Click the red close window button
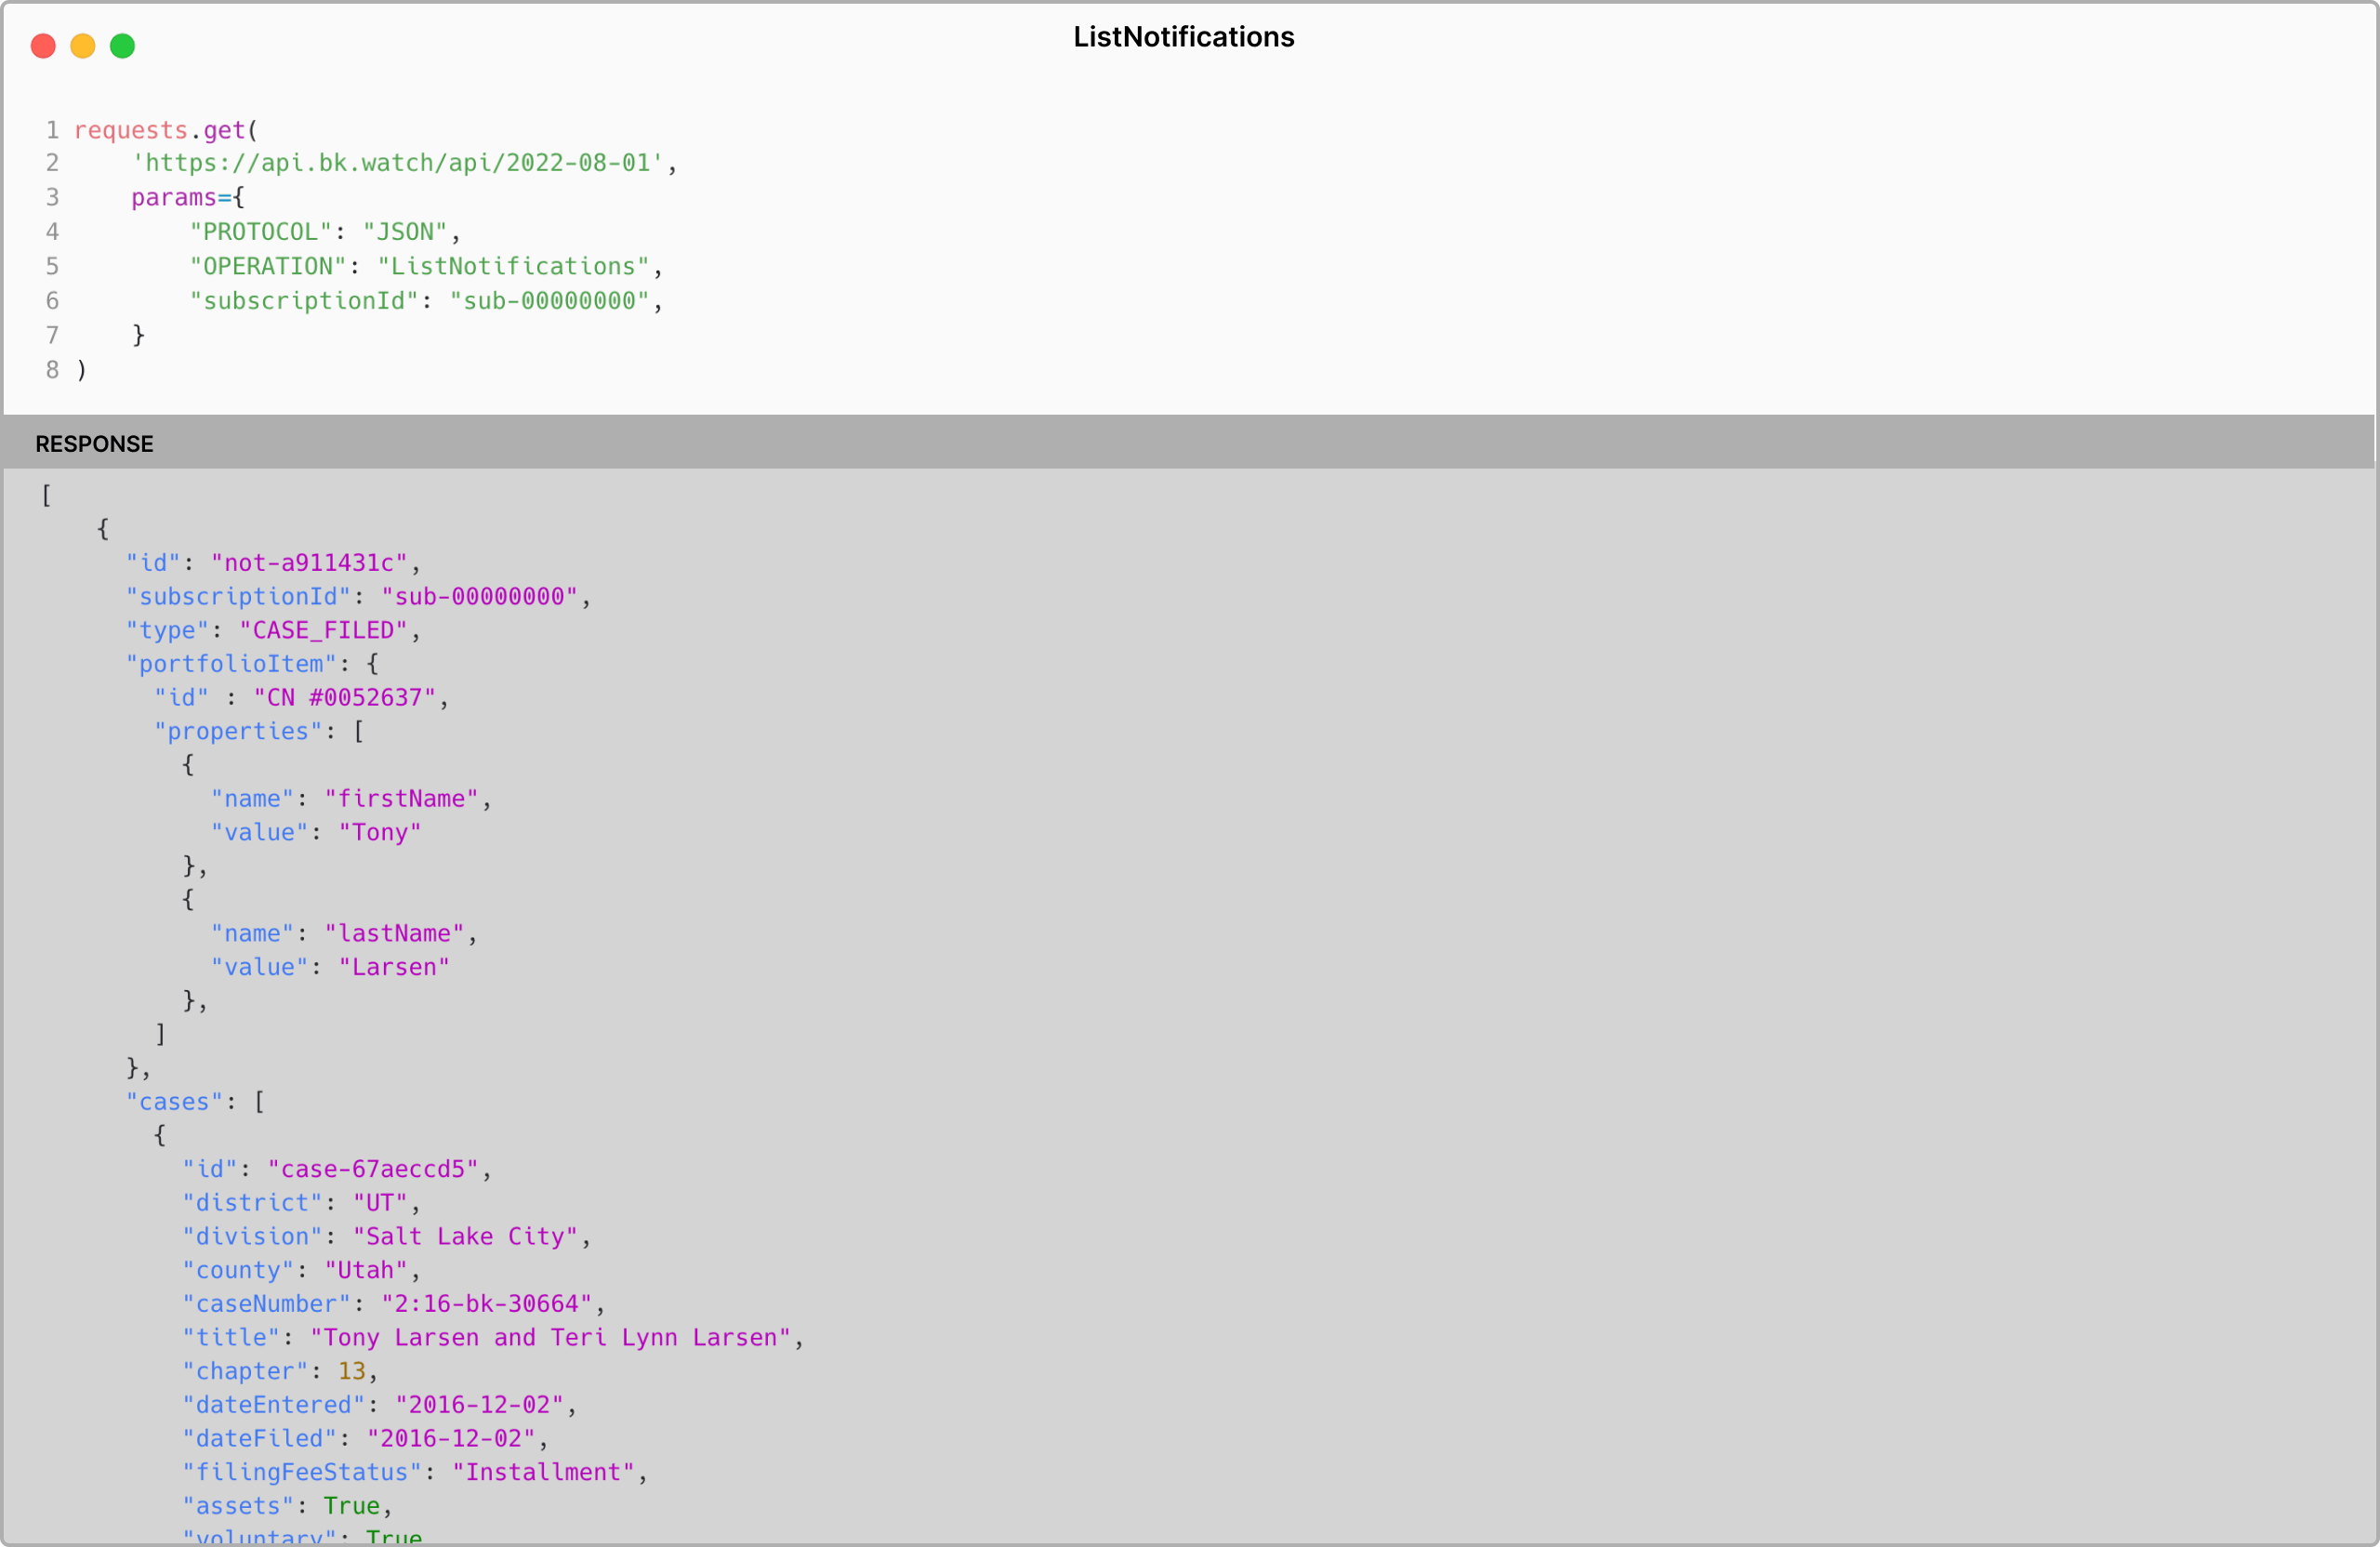 [43, 46]
